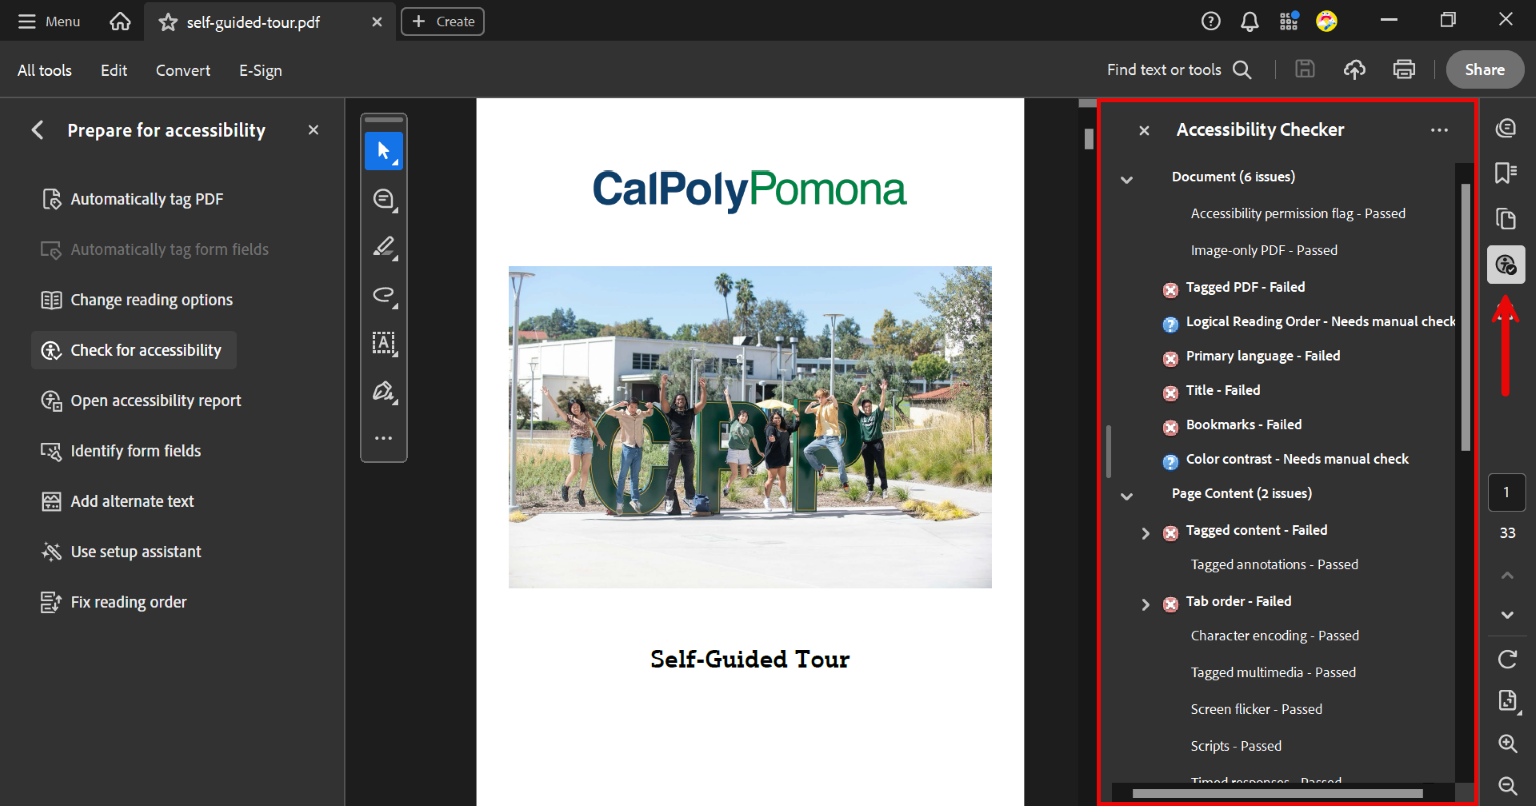Click Automatically tag PDF
Viewport: 1536px width, 806px height.
click(x=146, y=199)
